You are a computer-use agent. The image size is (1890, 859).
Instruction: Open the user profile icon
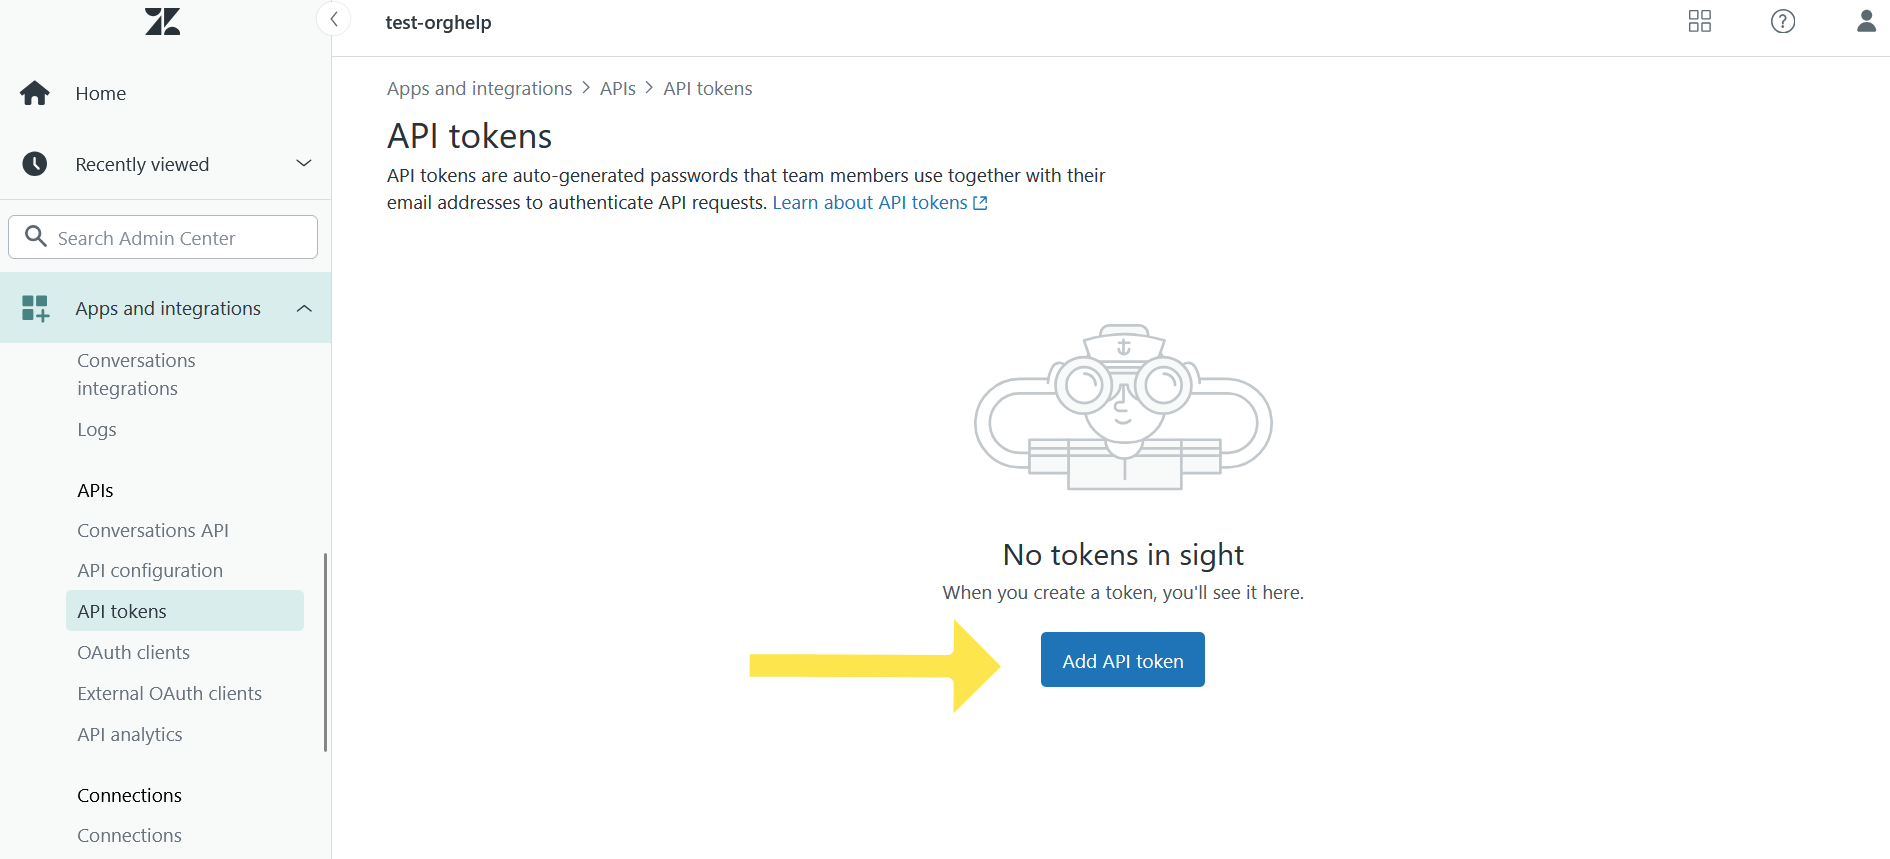[x=1865, y=21]
